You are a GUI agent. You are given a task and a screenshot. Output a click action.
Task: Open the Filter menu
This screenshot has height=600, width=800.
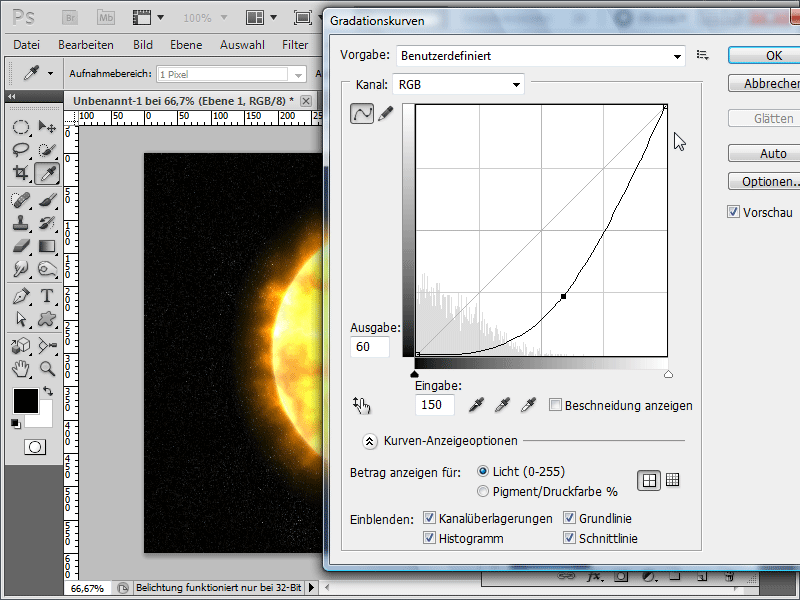coord(295,45)
